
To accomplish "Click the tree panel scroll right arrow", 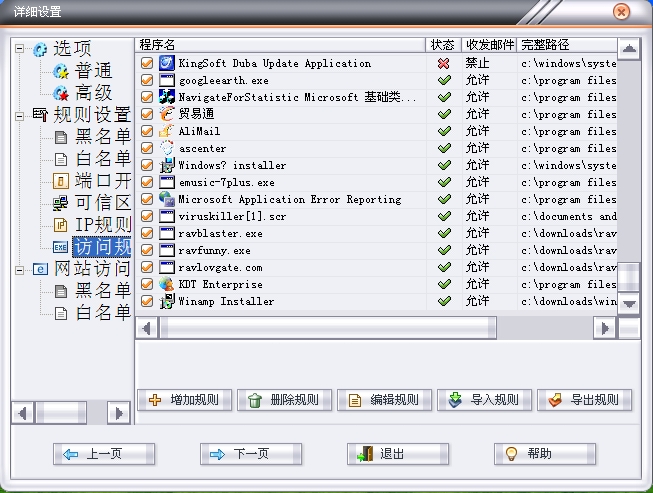I will tap(119, 413).
